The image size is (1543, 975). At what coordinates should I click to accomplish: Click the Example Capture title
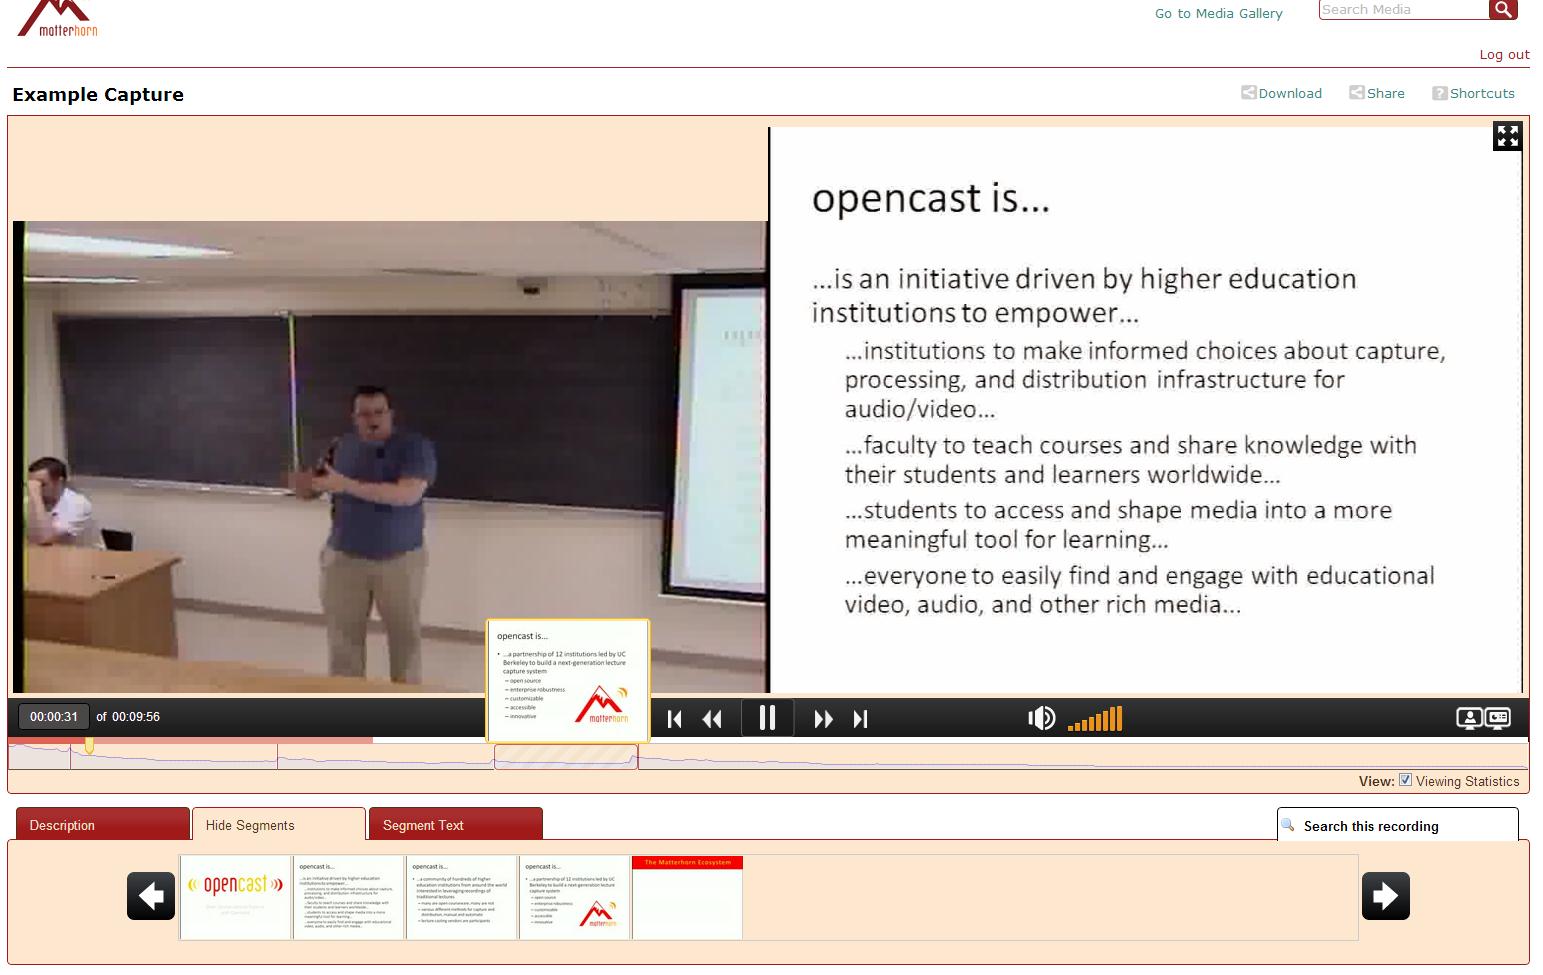[x=98, y=95]
